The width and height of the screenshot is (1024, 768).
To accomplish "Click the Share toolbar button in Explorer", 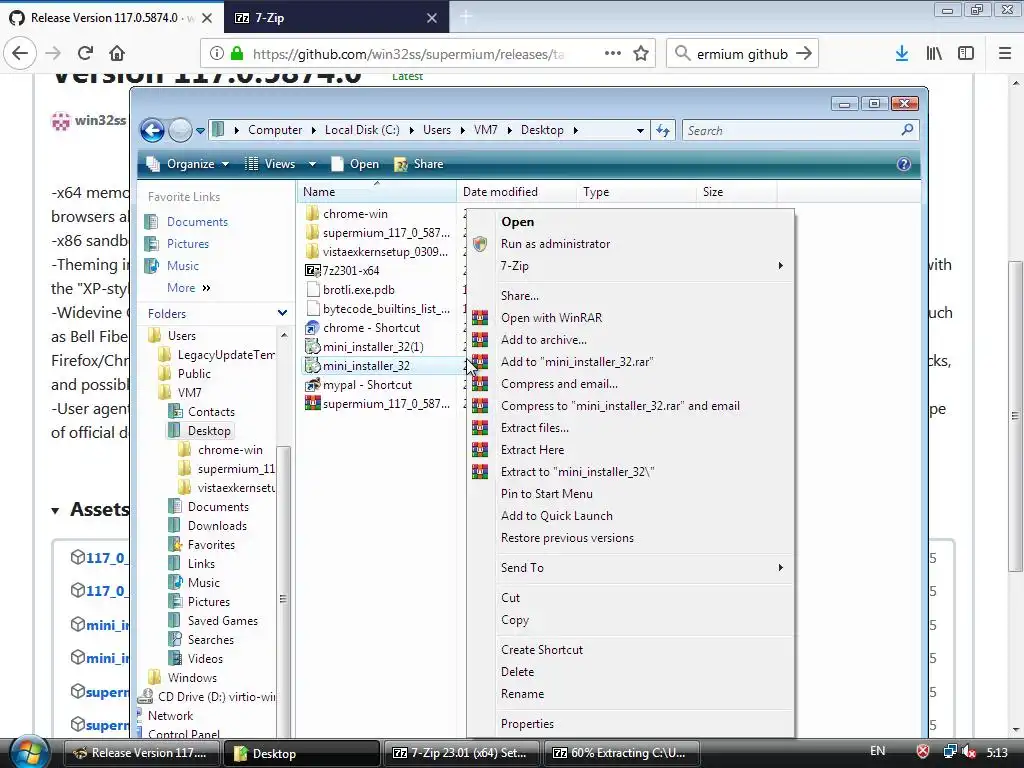I will tap(419, 164).
